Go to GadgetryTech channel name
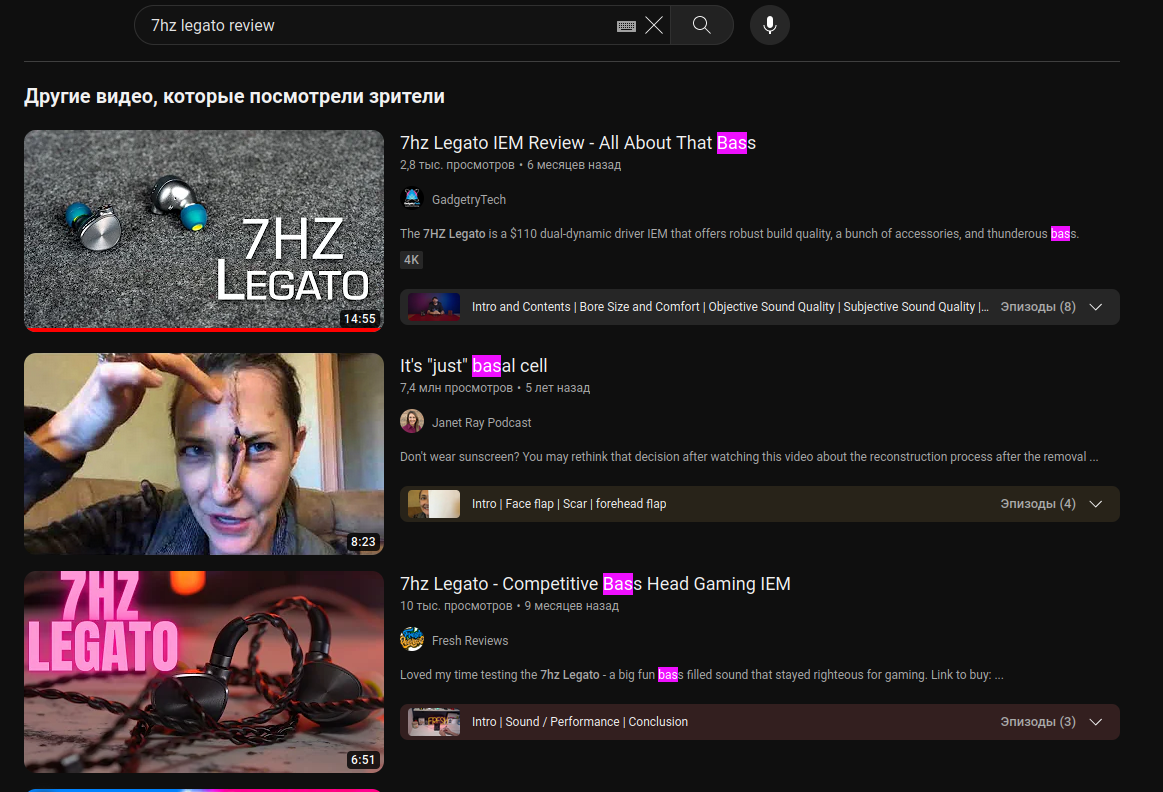The height and width of the screenshot is (792, 1163). [x=469, y=199]
